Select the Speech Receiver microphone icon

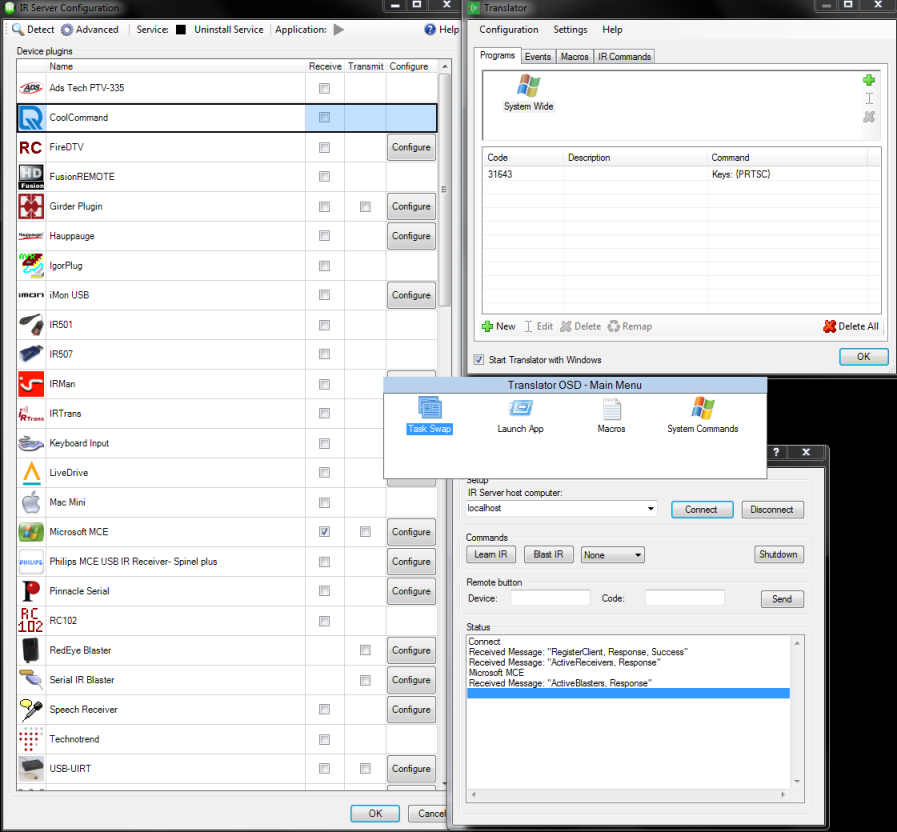click(31, 710)
